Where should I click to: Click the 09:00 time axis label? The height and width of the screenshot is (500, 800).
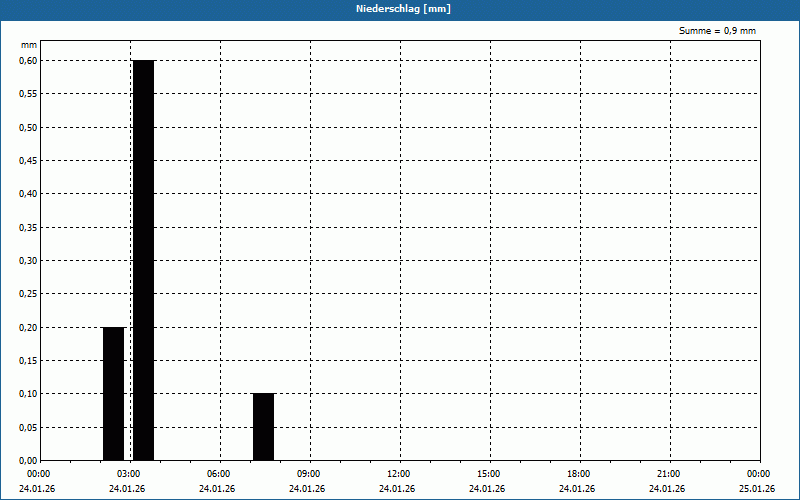308,473
